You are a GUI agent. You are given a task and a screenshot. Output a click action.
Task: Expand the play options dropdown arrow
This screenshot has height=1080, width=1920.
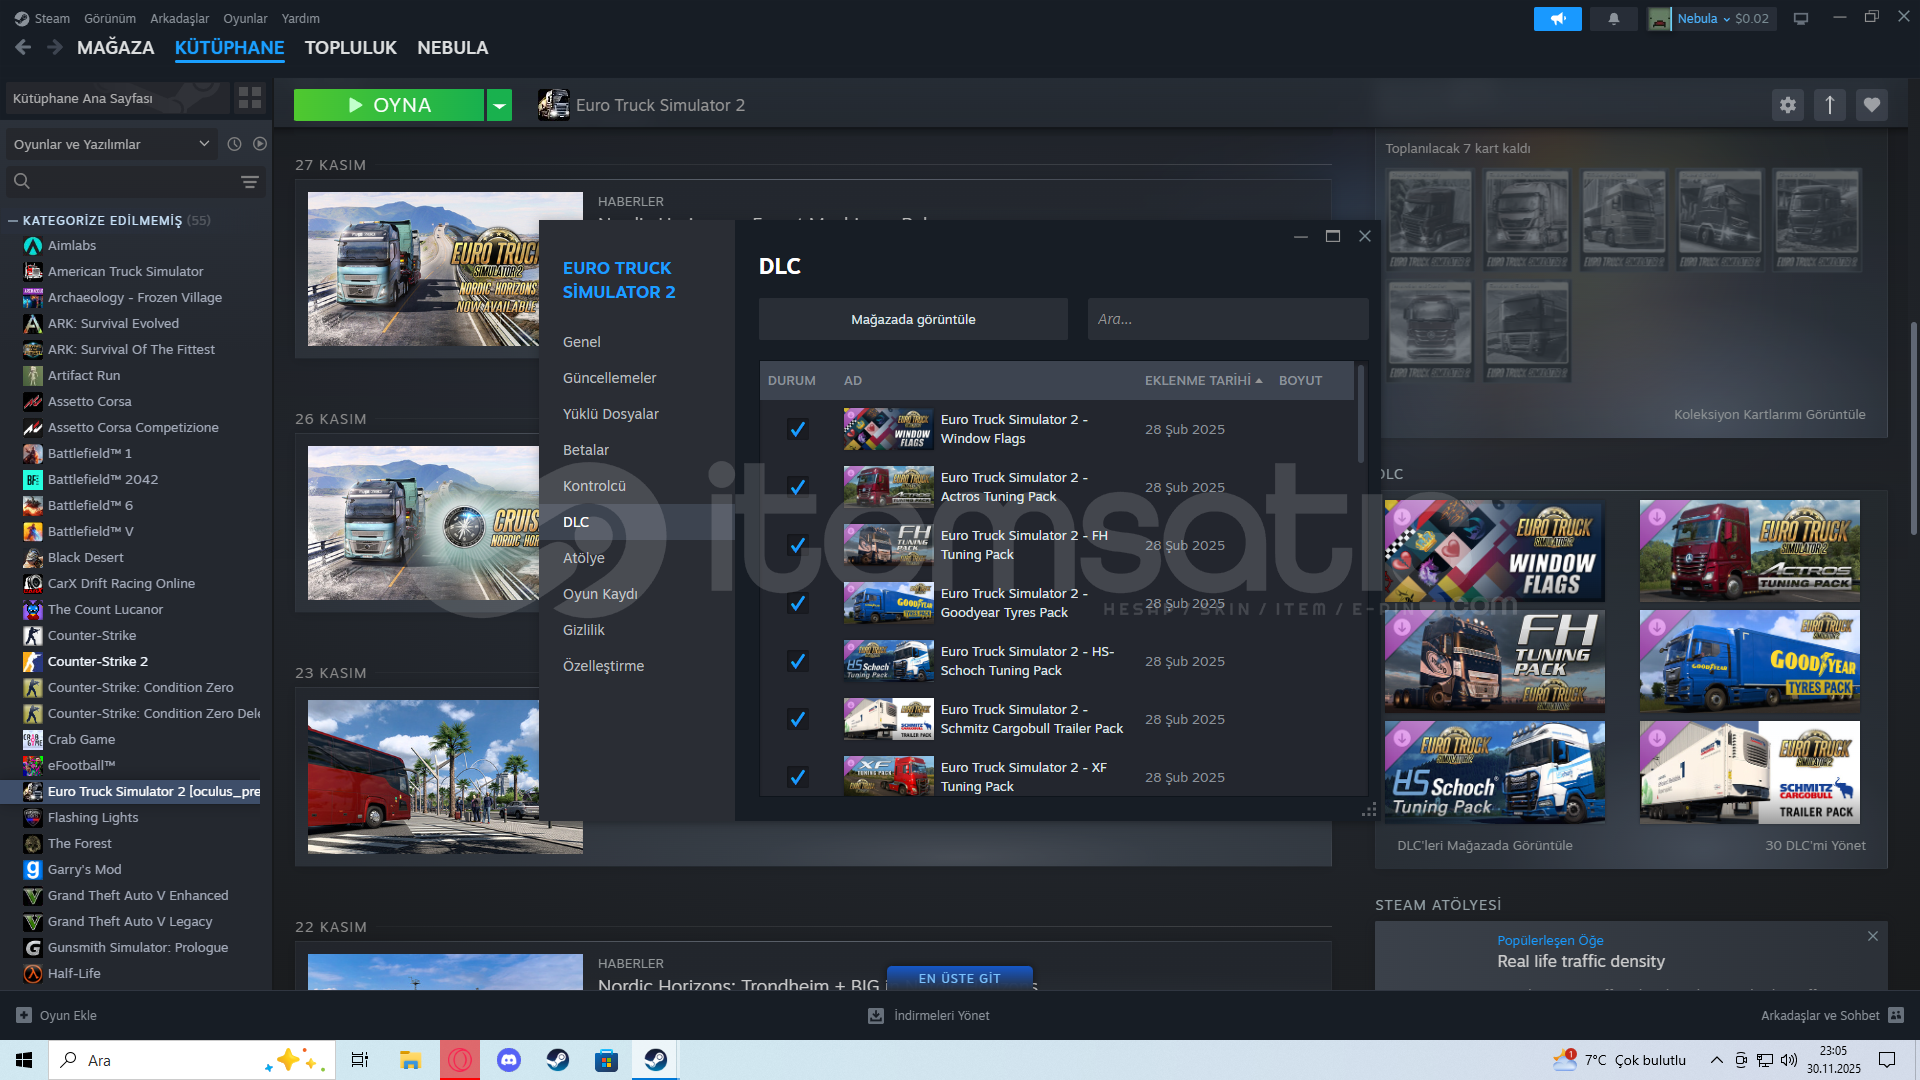[x=499, y=105]
